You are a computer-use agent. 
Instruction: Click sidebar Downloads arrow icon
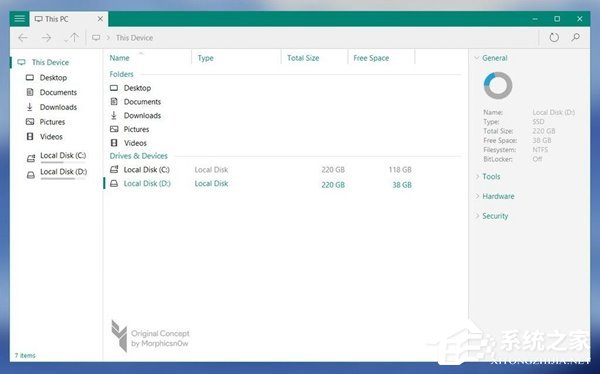pos(30,107)
